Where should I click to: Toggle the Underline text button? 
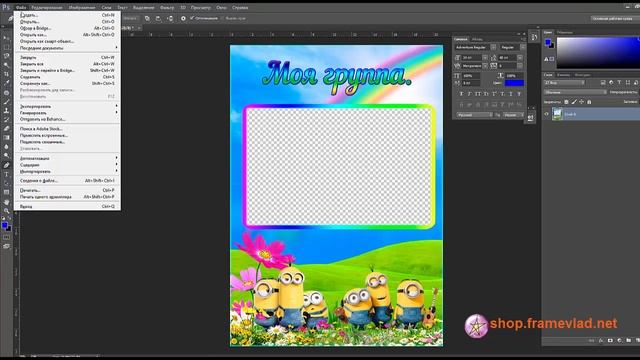click(511, 94)
